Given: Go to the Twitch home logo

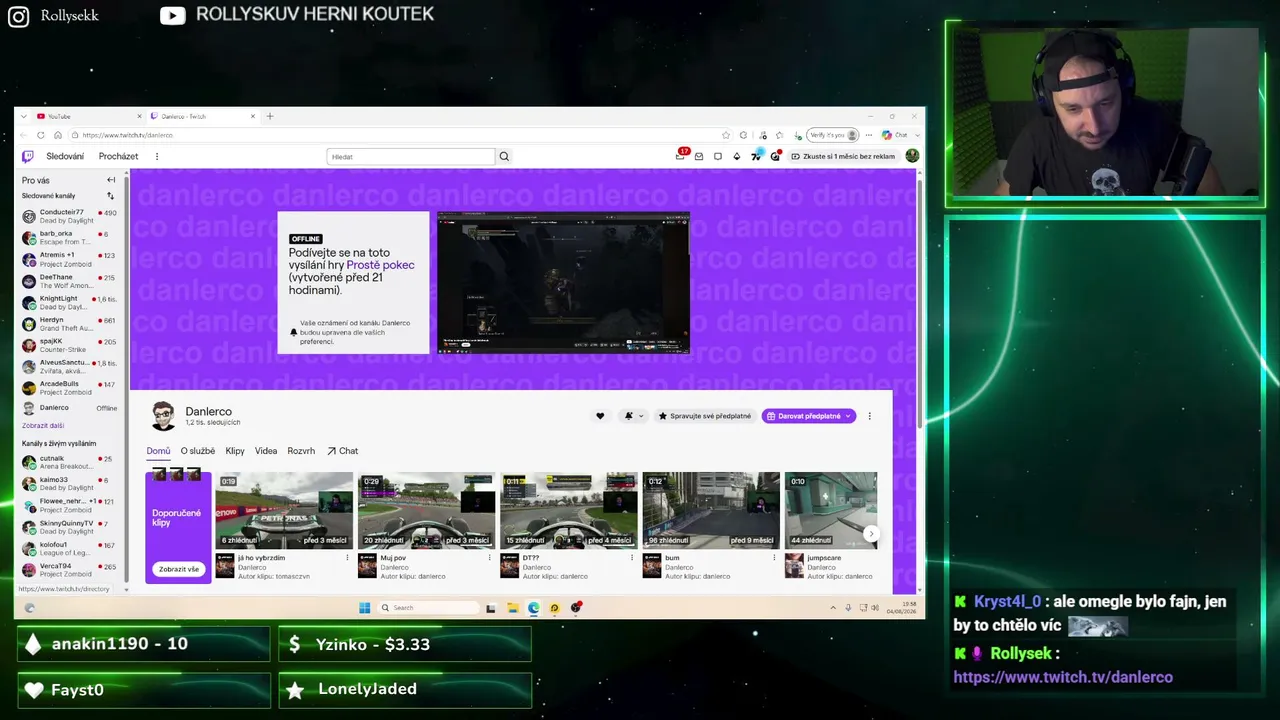Looking at the screenshot, I should click(28, 156).
